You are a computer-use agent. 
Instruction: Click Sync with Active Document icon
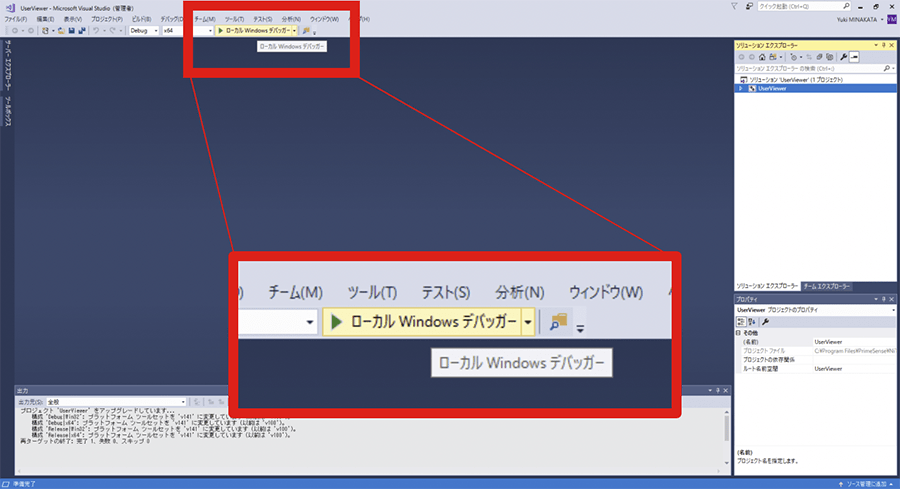[809, 57]
